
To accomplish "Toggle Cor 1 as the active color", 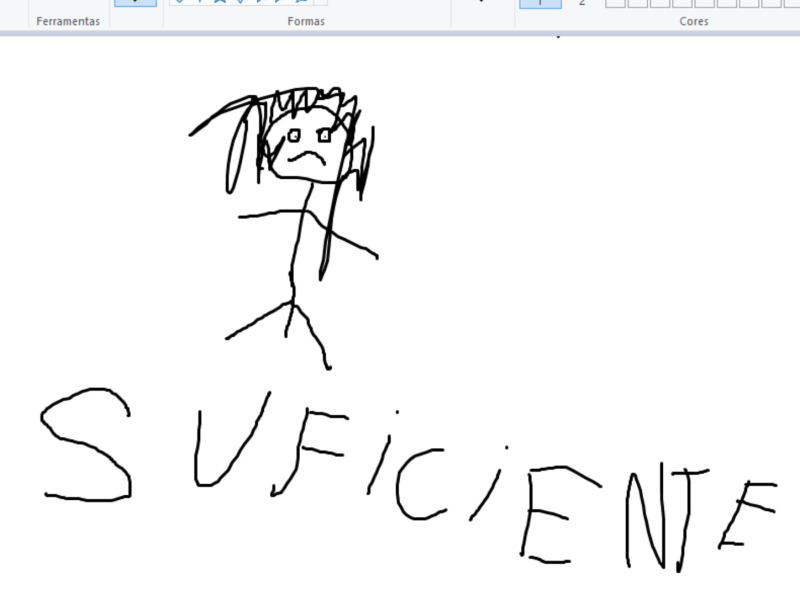I will pyautogui.click(x=541, y=2).
